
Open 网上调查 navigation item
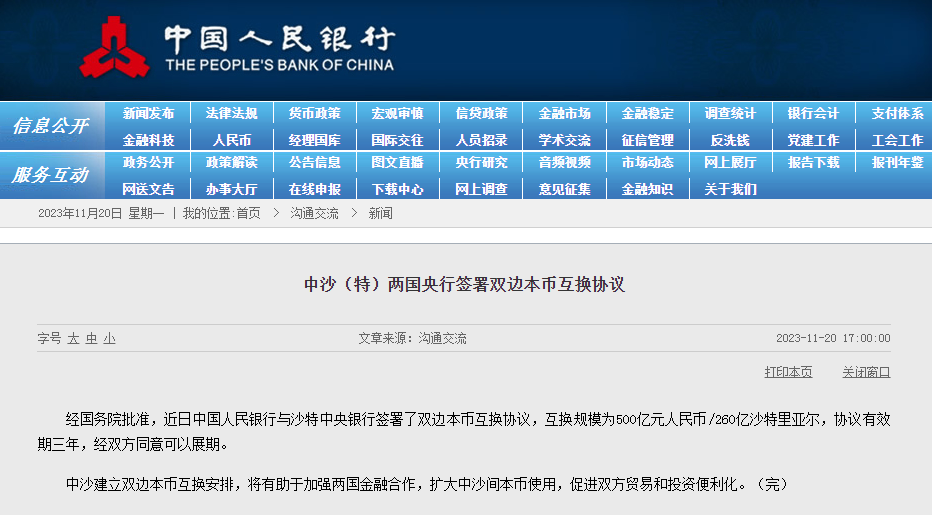coord(481,189)
